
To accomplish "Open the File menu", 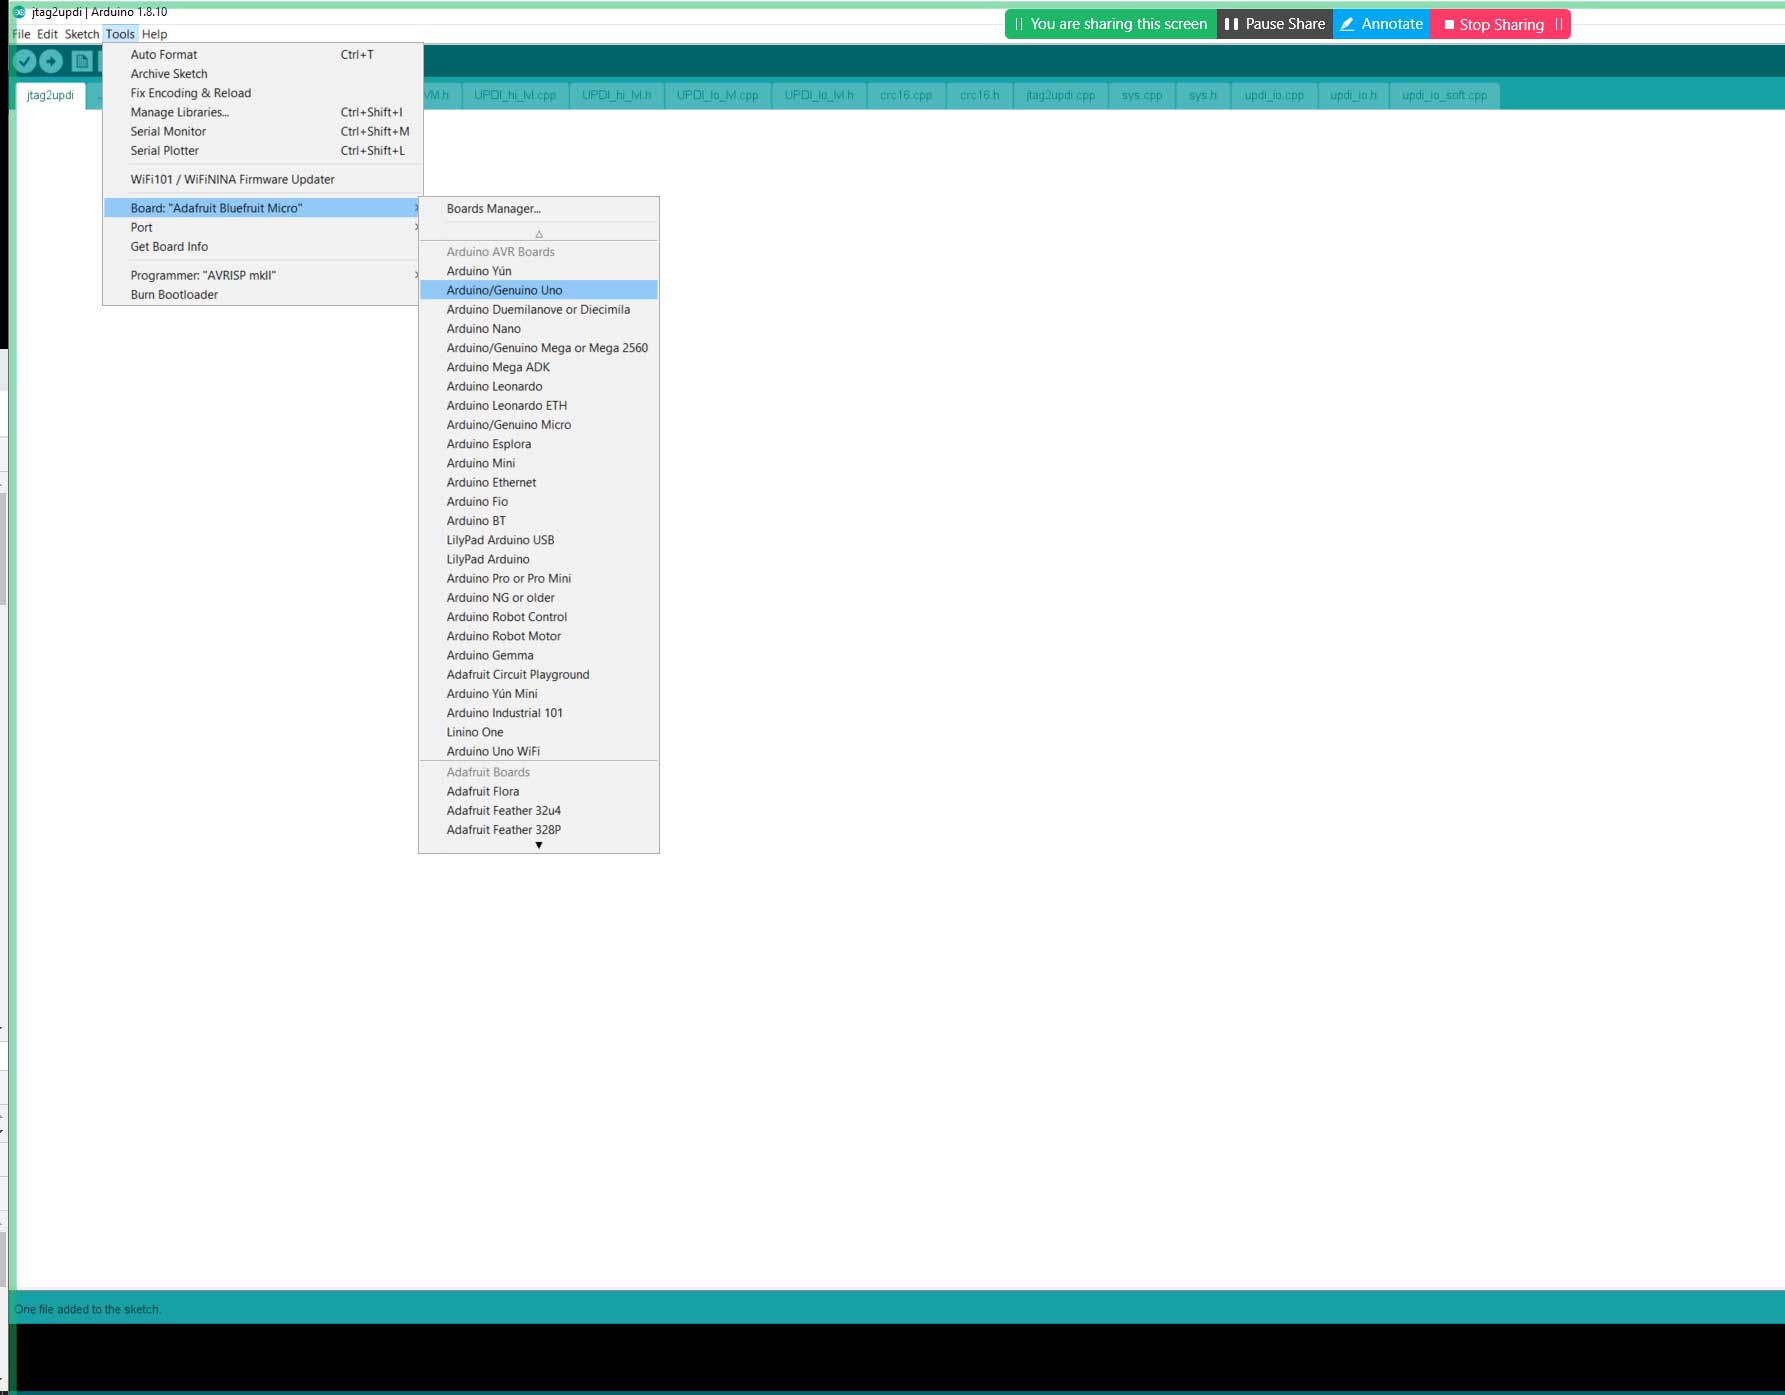I will (x=21, y=34).
